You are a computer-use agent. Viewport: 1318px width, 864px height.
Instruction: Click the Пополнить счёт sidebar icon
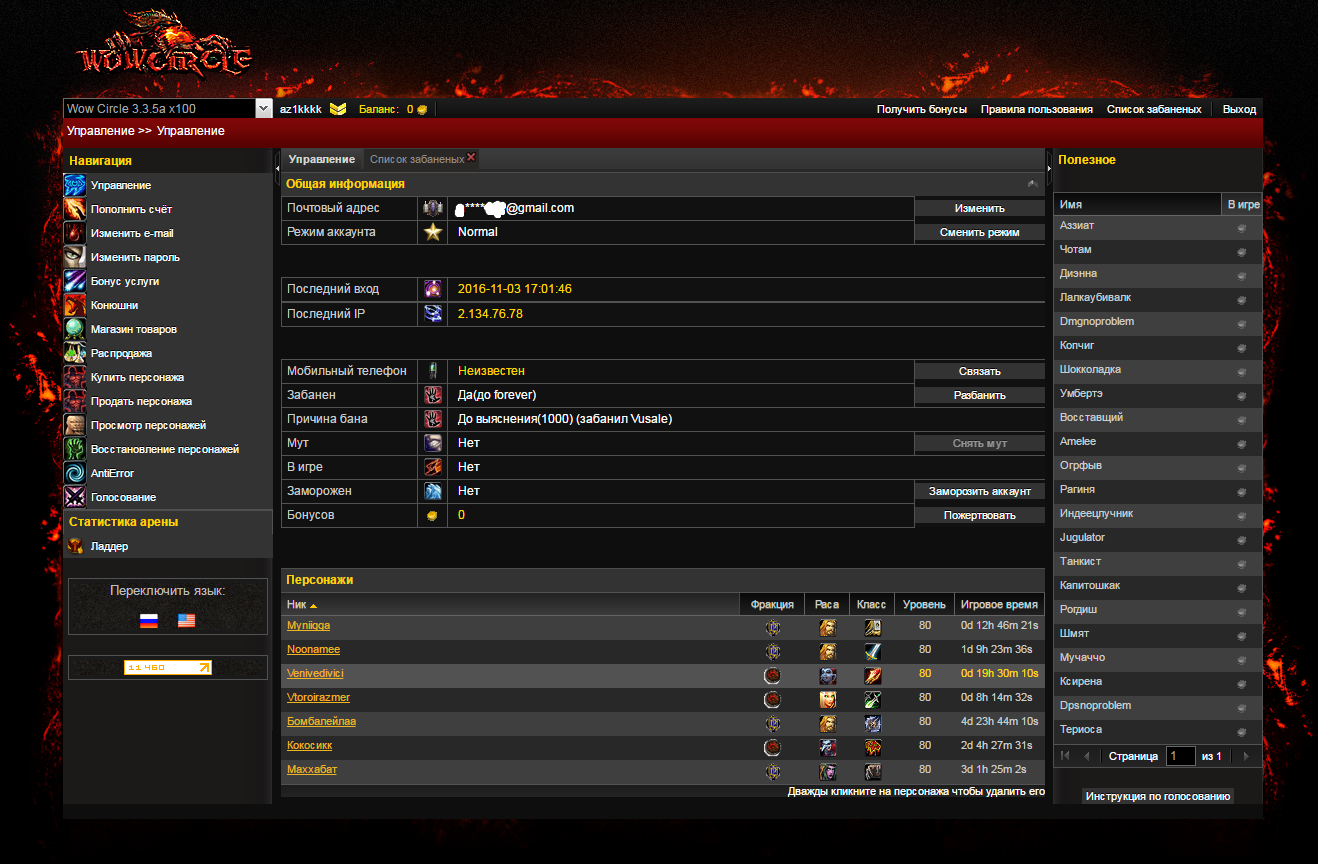(x=75, y=209)
